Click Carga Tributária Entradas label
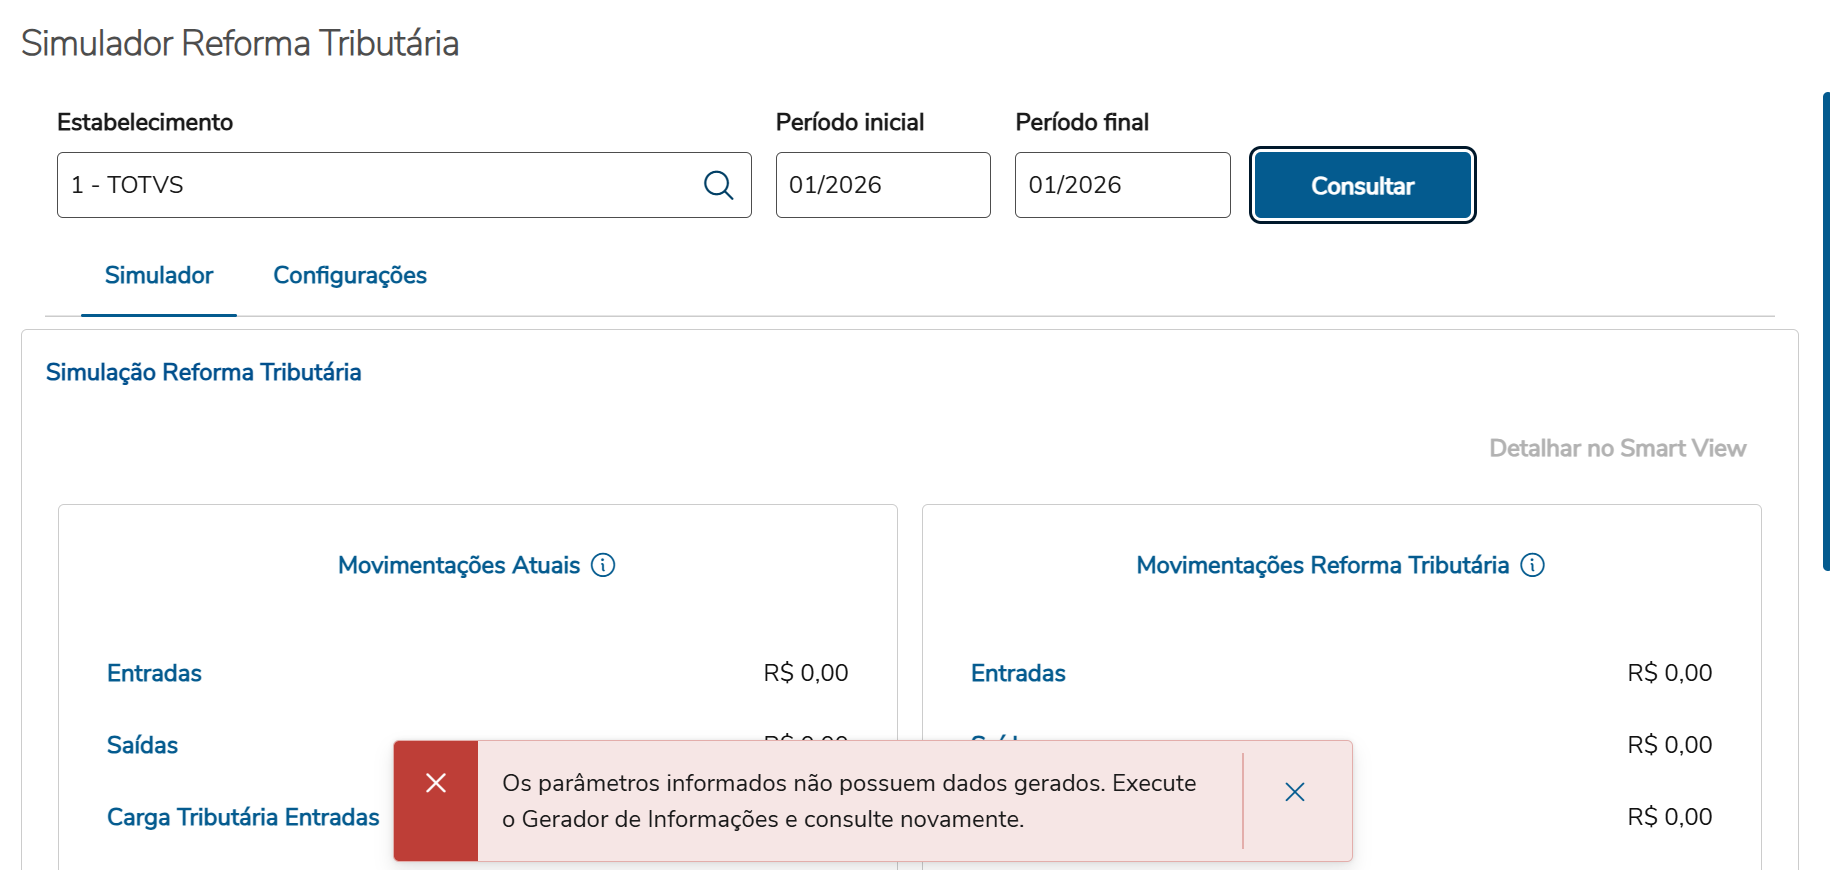The width and height of the screenshot is (1830, 870). point(243,817)
